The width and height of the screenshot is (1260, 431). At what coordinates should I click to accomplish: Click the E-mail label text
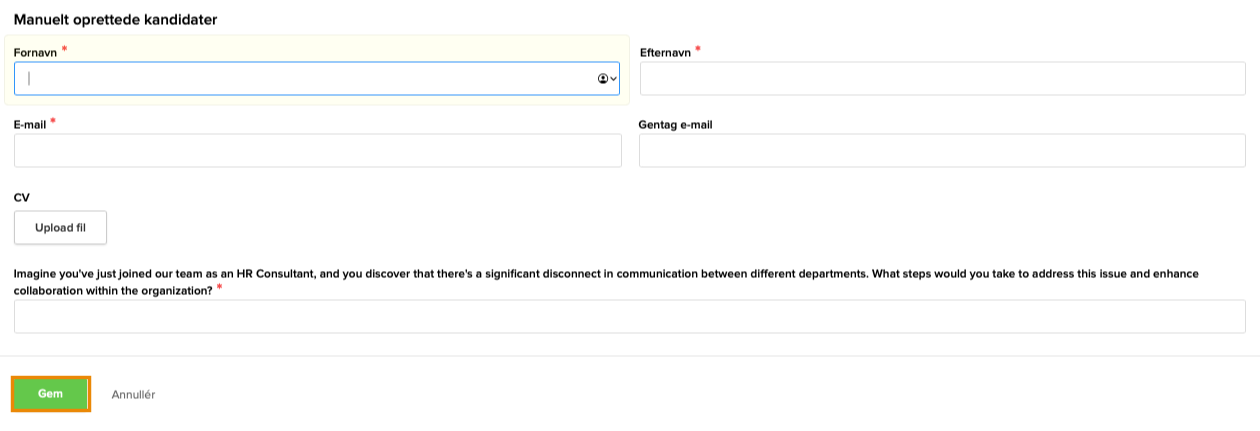pos(30,125)
